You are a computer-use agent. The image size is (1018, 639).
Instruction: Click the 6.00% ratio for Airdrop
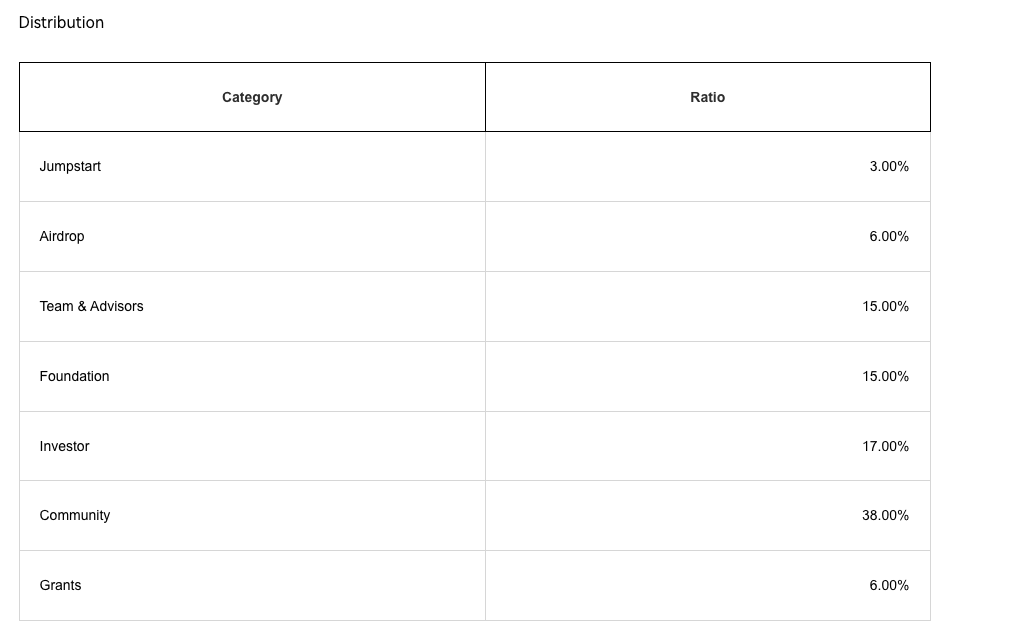[888, 236]
